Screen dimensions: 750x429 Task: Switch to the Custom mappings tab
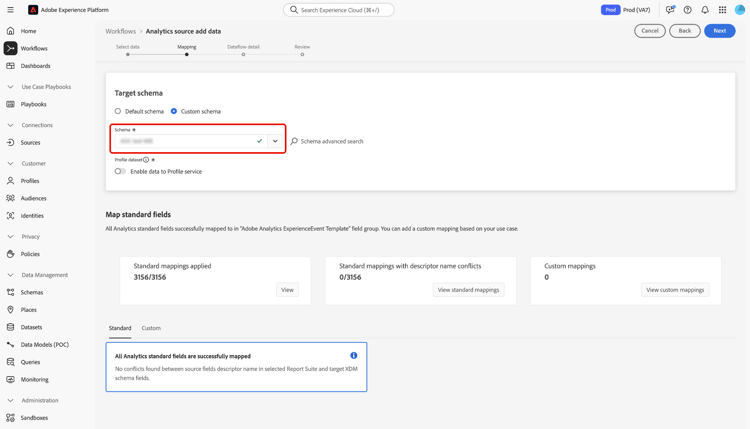[151, 328]
